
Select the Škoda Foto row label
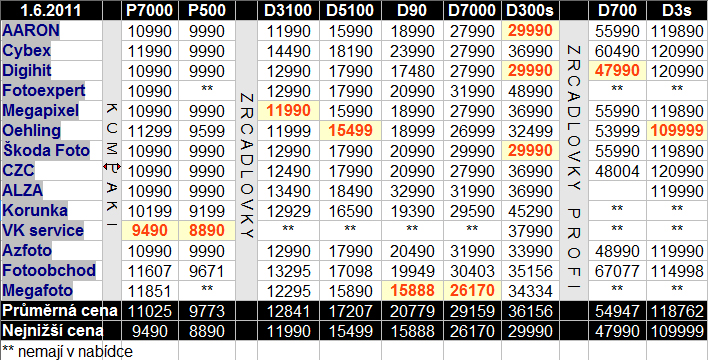46,150
